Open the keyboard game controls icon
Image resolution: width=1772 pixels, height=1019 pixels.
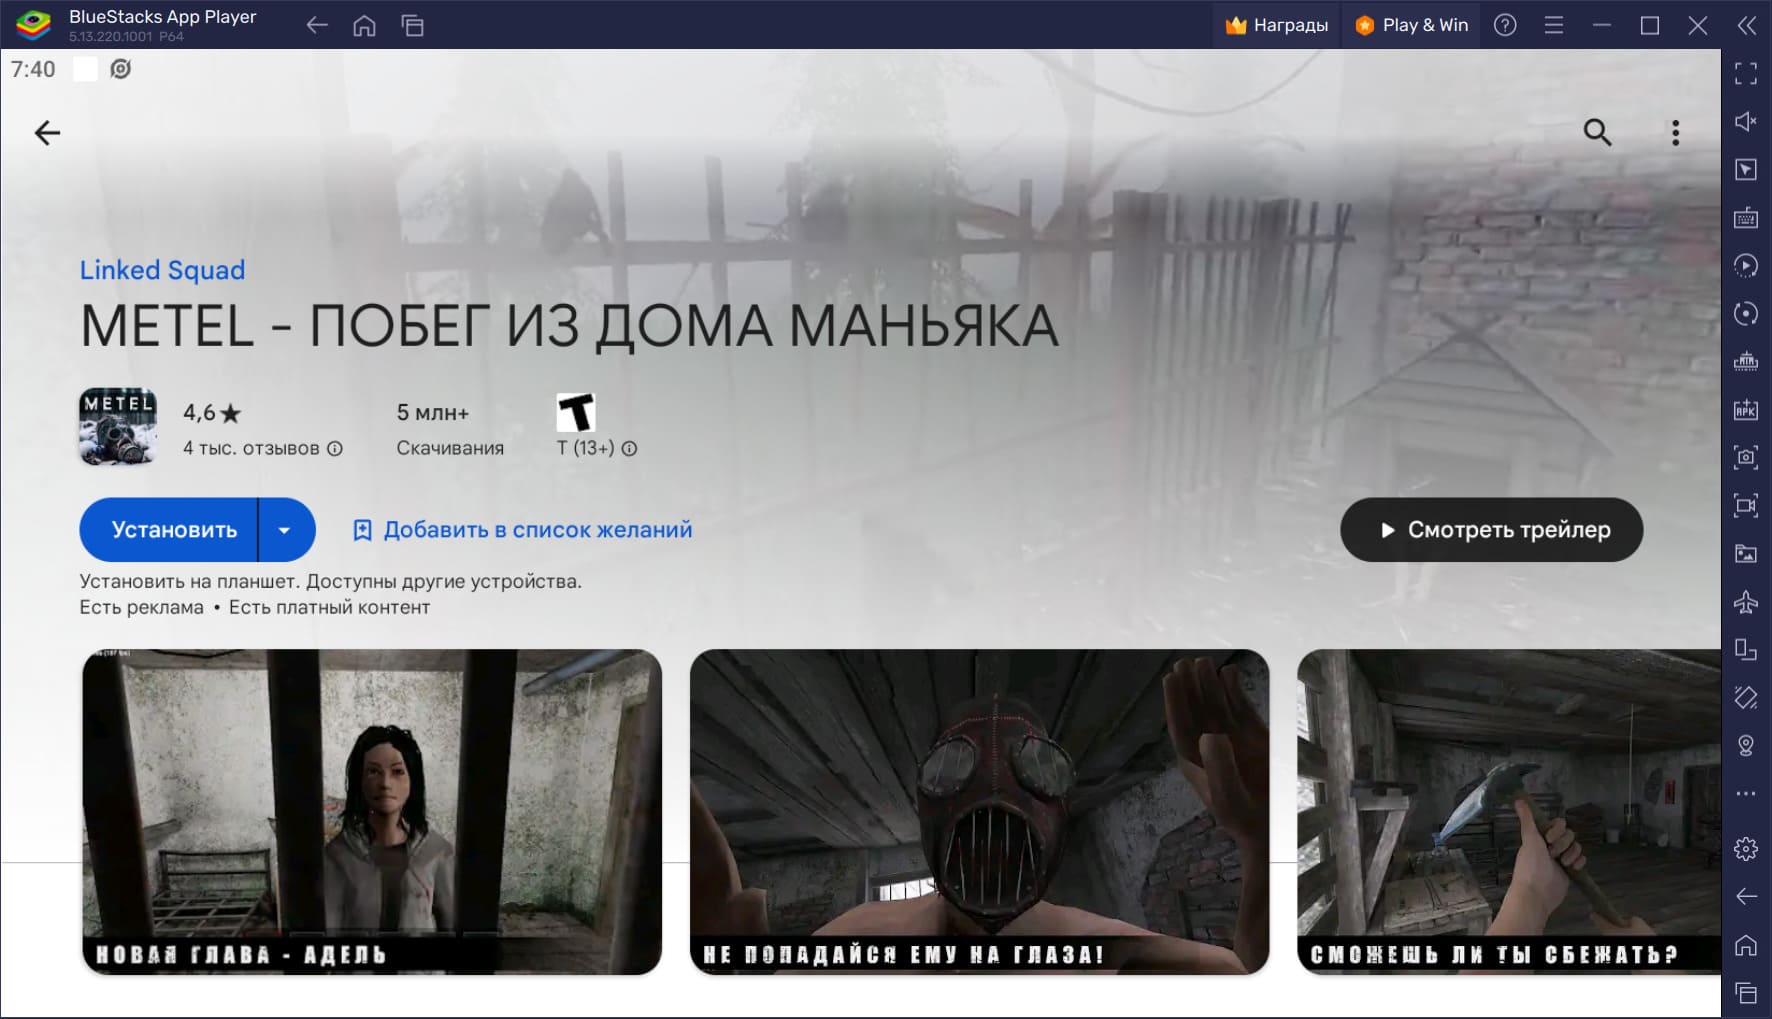(x=1746, y=217)
